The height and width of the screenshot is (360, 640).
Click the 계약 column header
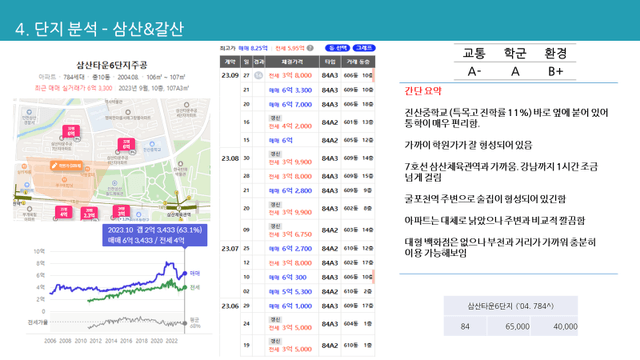tap(230, 62)
